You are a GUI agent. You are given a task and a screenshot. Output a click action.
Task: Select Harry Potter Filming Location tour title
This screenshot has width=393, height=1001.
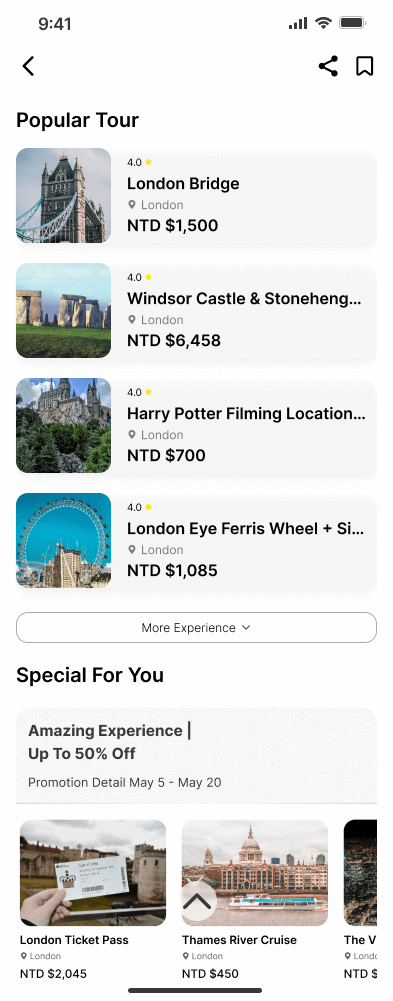pos(246,414)
